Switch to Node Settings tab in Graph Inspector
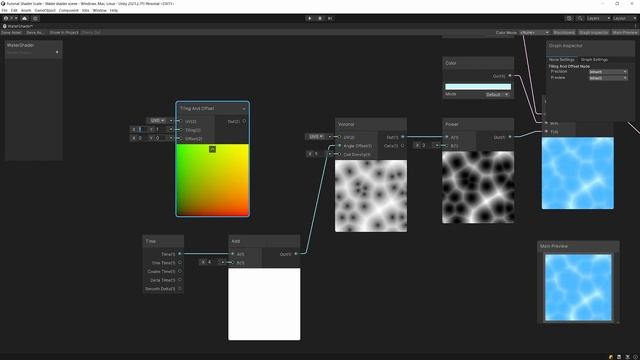Screen dimensions: 640x360 (x=562, y=60)
